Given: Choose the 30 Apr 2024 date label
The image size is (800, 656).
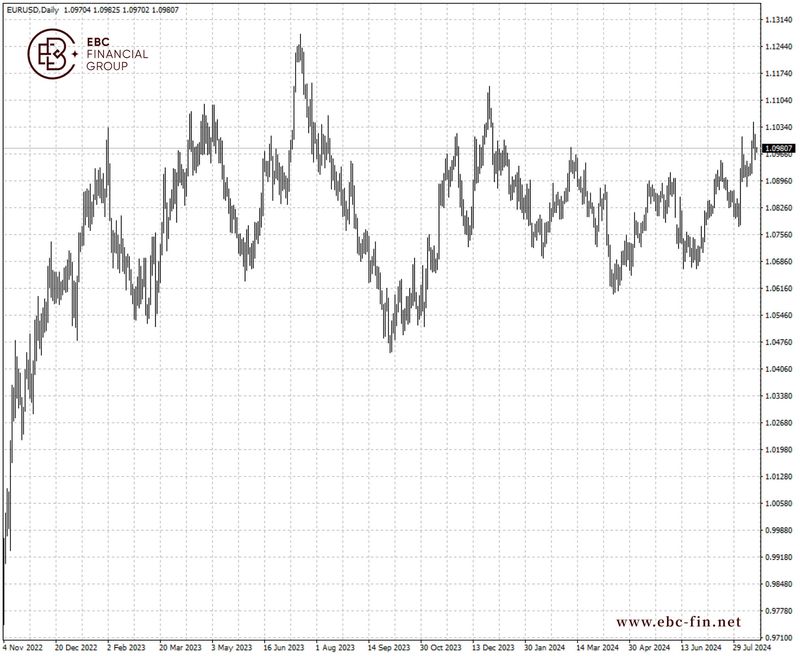Looking at the screenshot, I should click(648, 647).
